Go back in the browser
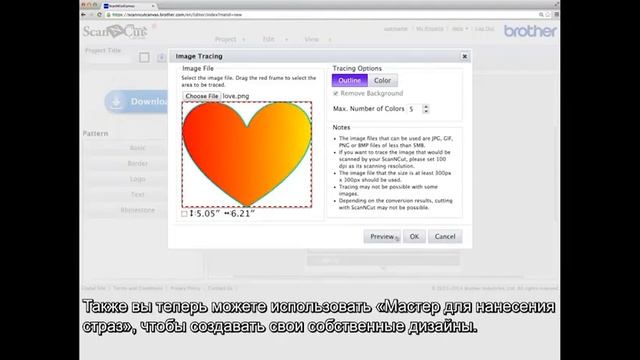 (x=84, y=14)
